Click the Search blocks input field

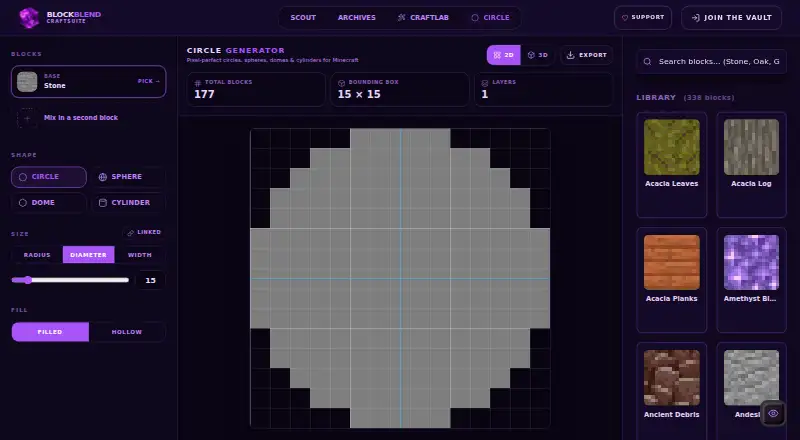click(x=712, y=61)
